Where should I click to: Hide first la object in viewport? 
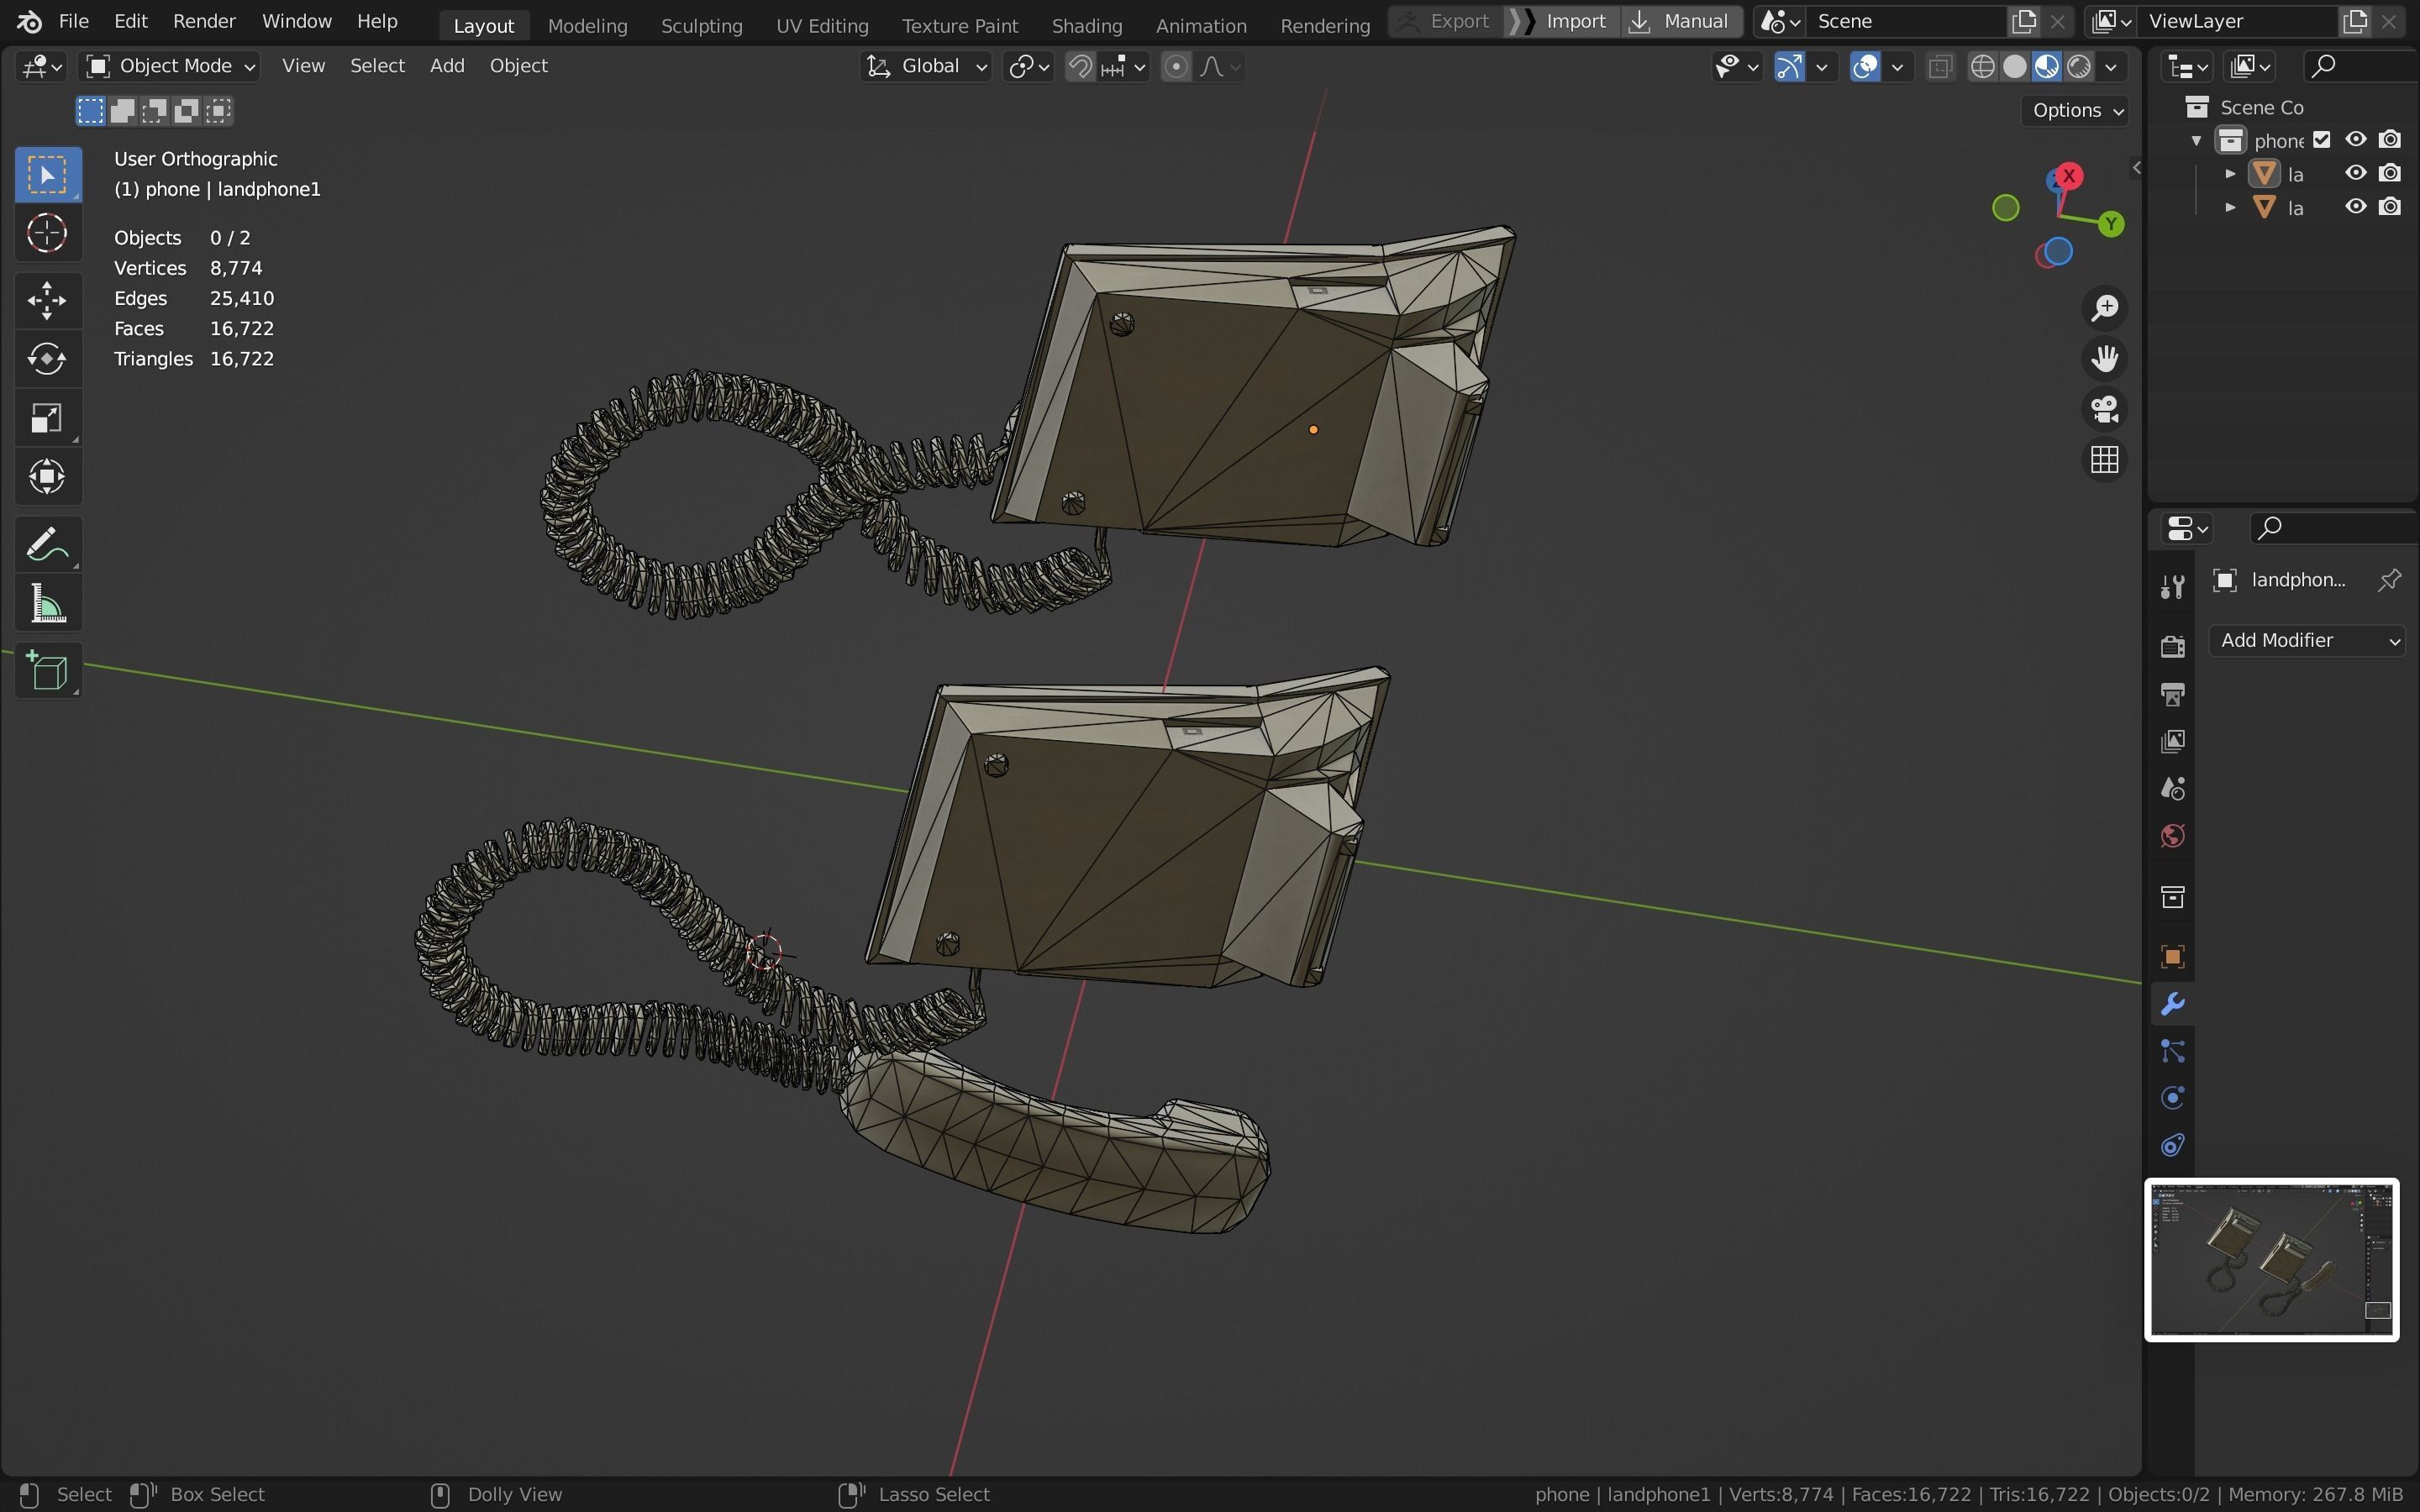coord(2356,173)
